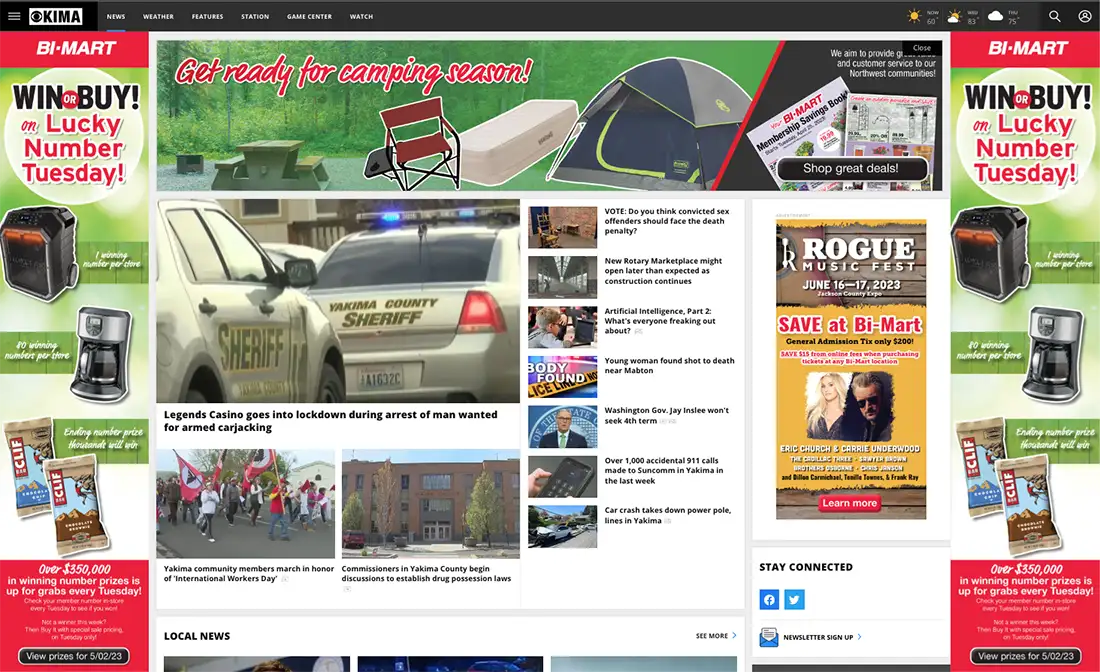This screenshot has width=1100, height=672.
Task: Open Artificial Intelligence story thumbnail
Action: point(563,327)
